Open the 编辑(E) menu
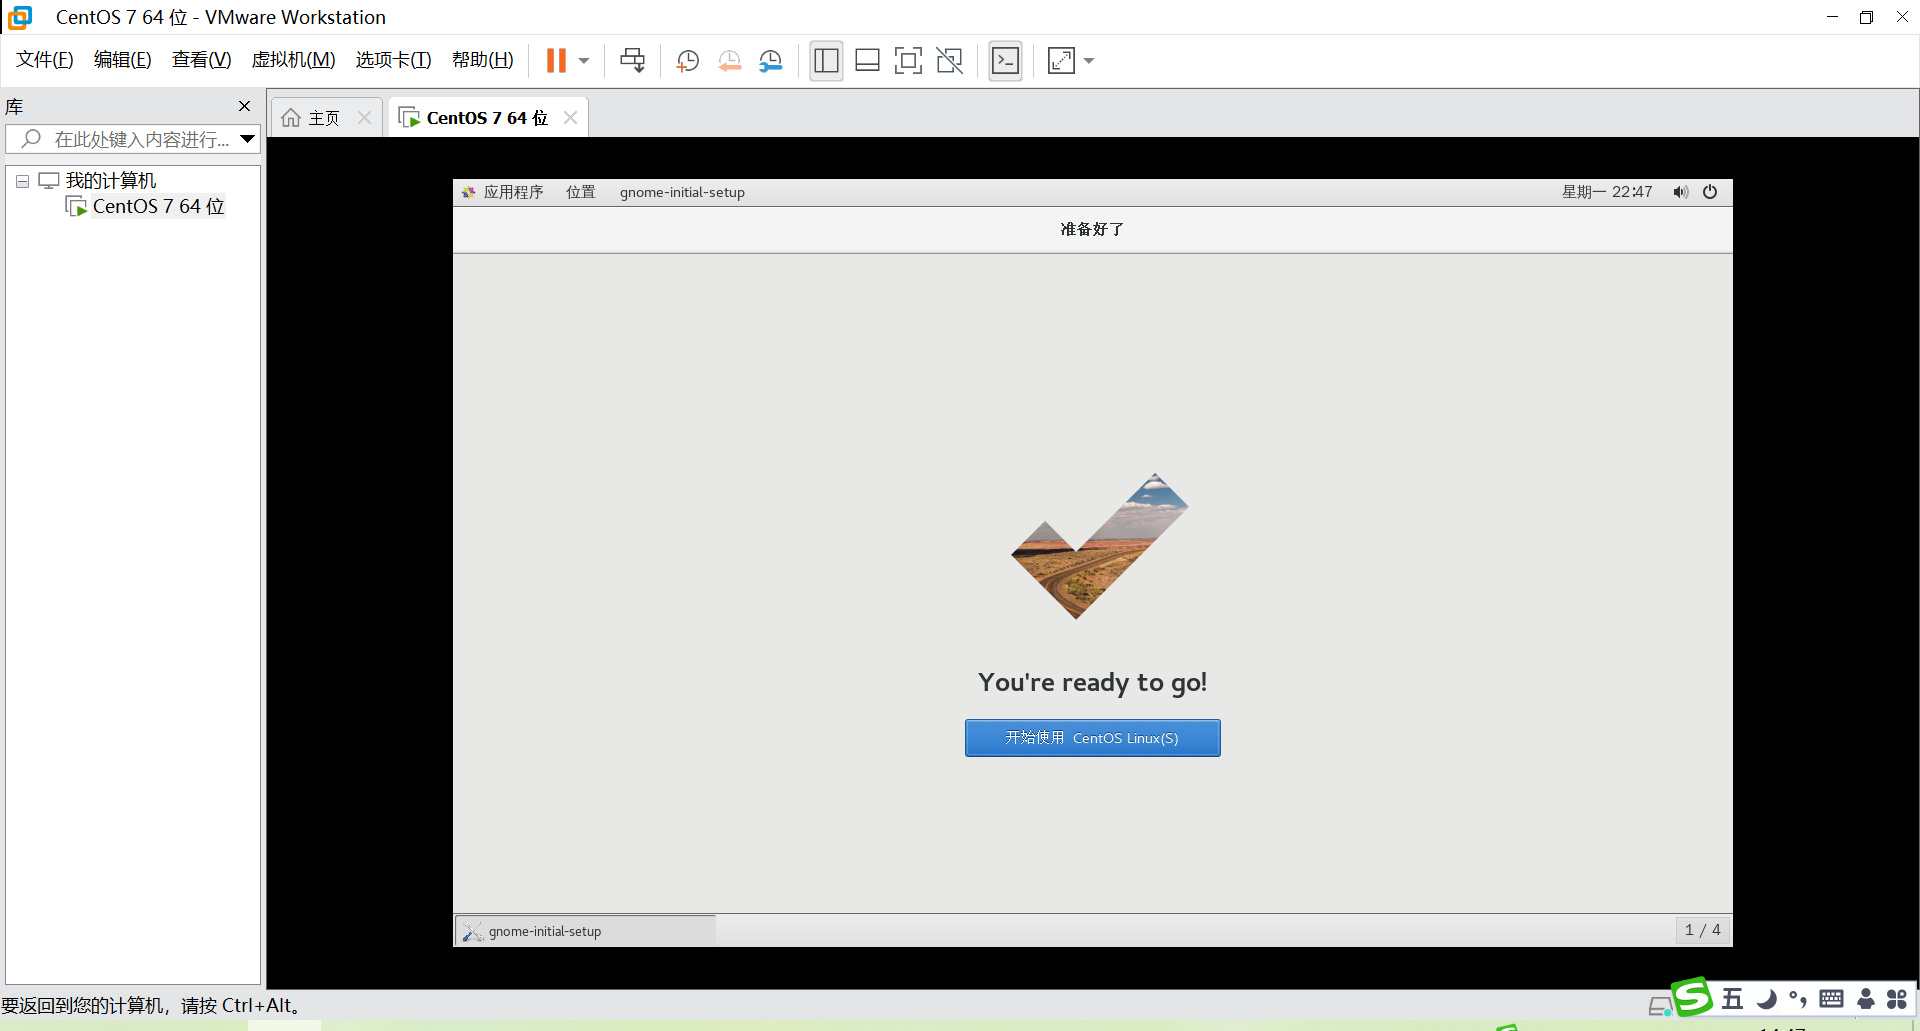The image size is (1920, 1031). click(122, 60)
